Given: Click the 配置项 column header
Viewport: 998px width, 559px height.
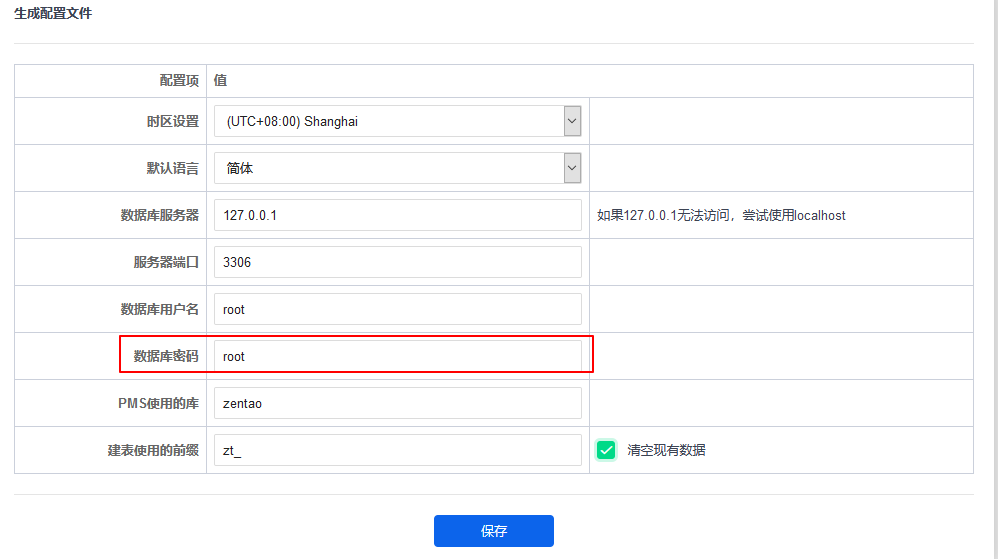Looking at the screenshot, I should [179, 81].
